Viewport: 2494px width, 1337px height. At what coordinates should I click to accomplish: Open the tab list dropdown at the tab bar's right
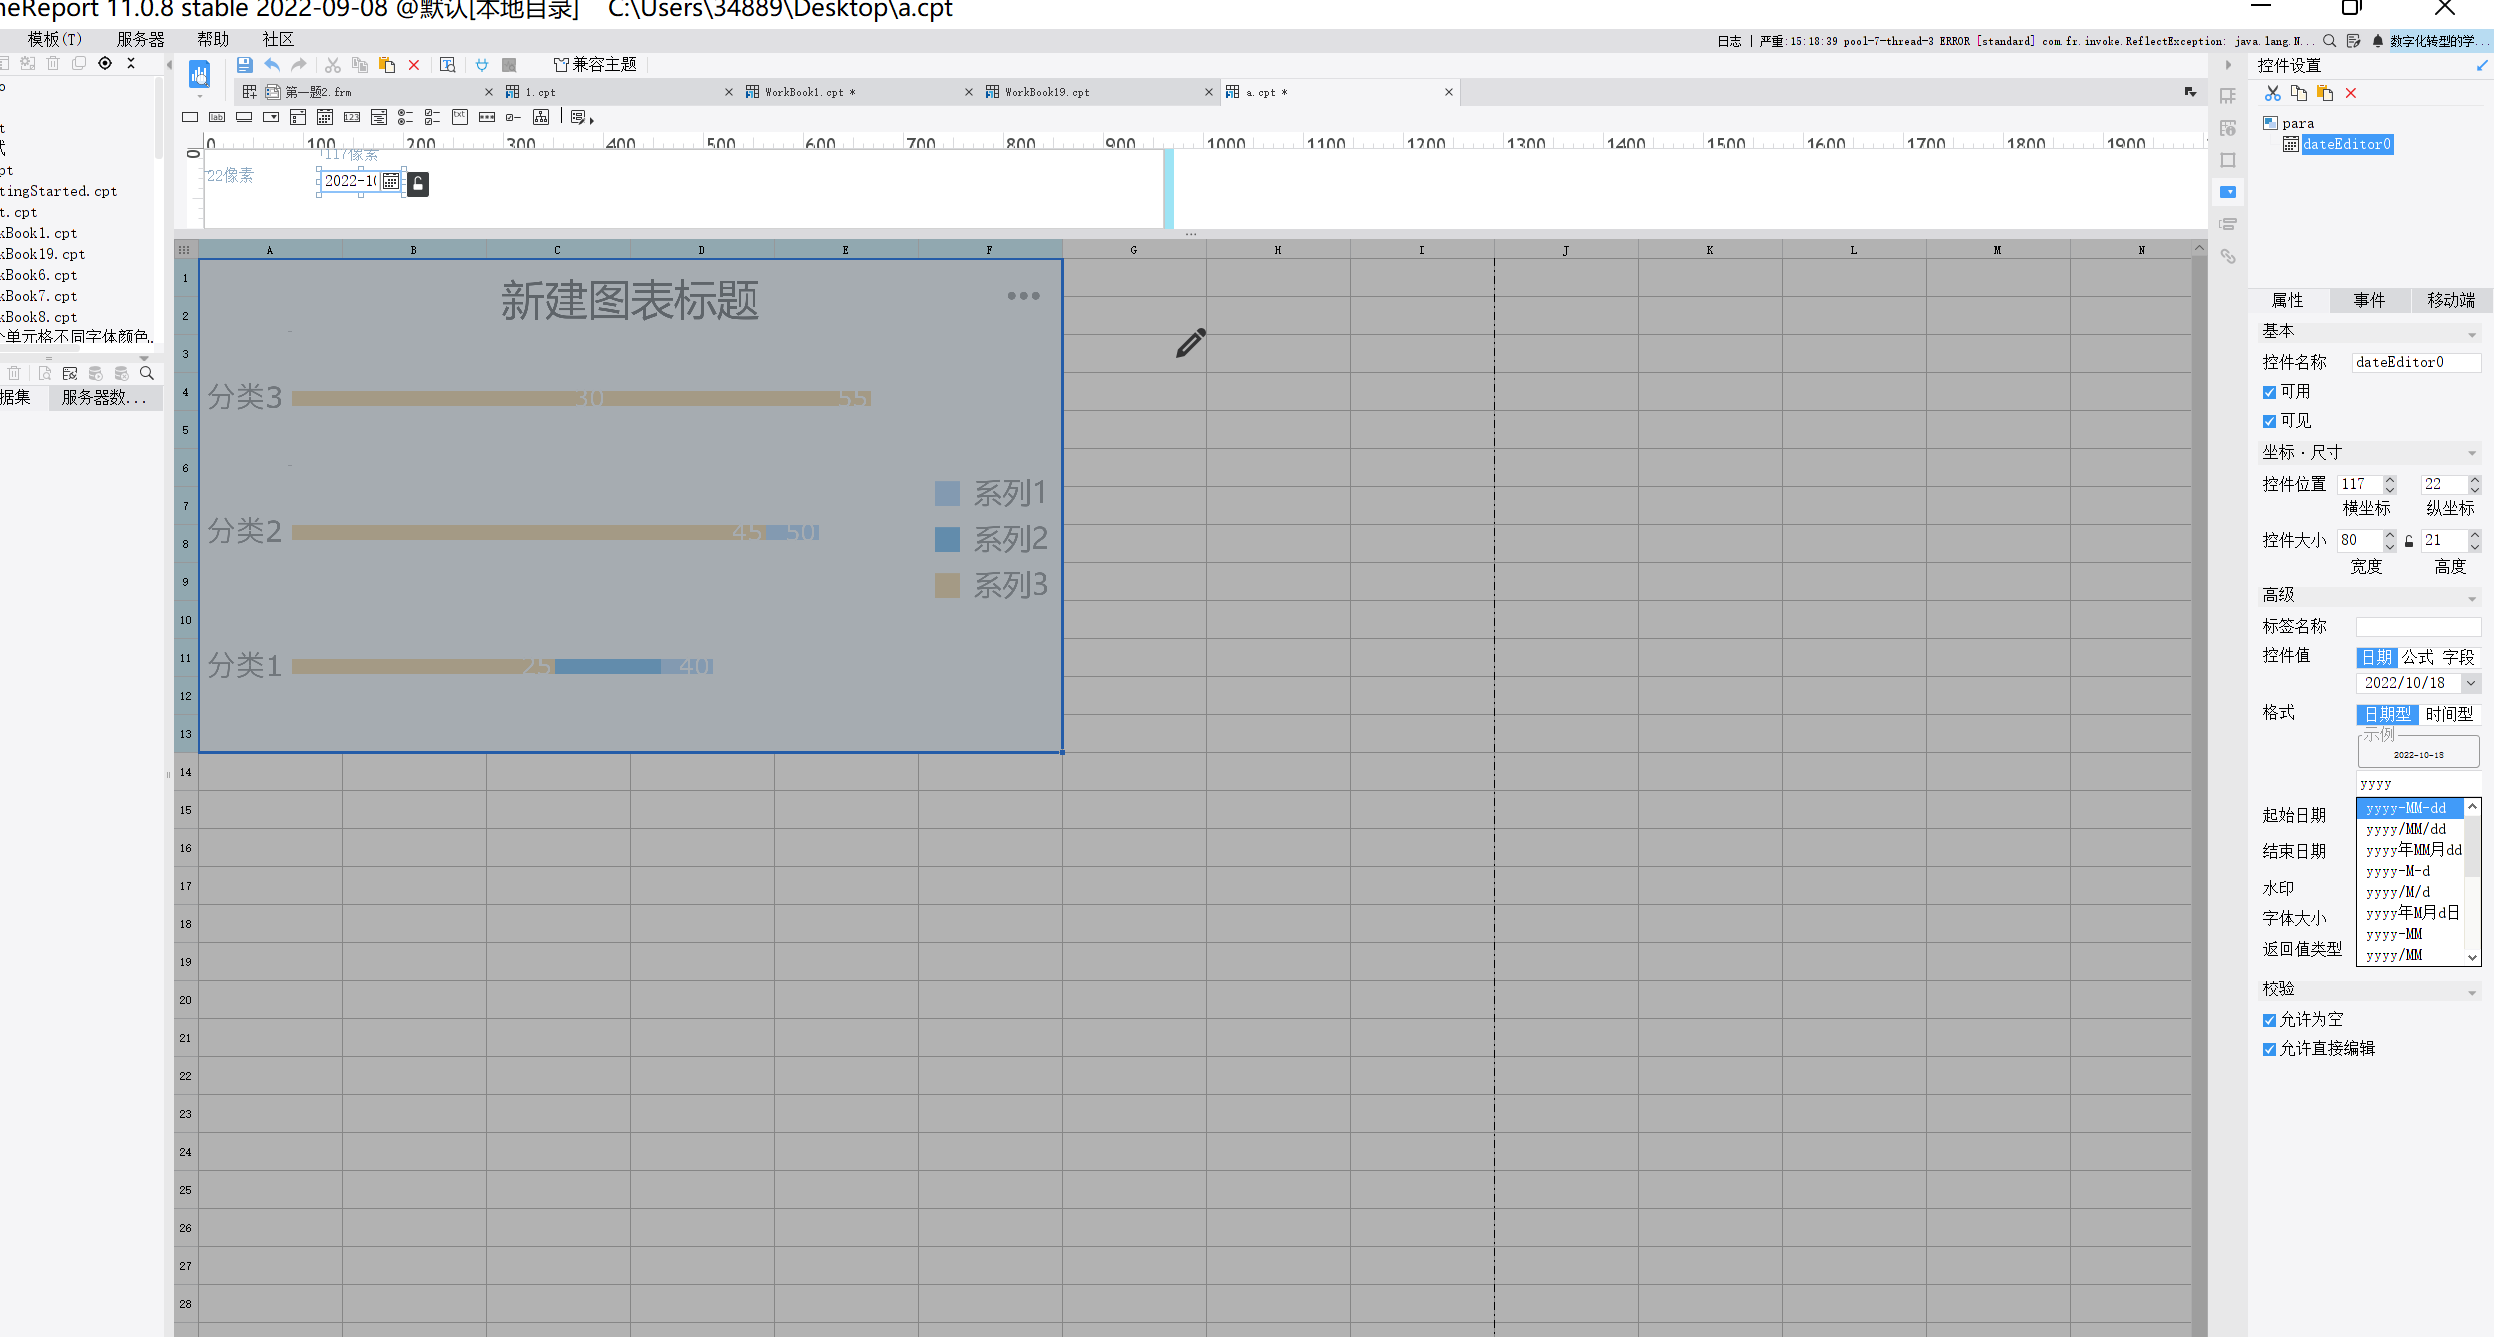[2190, 92]
